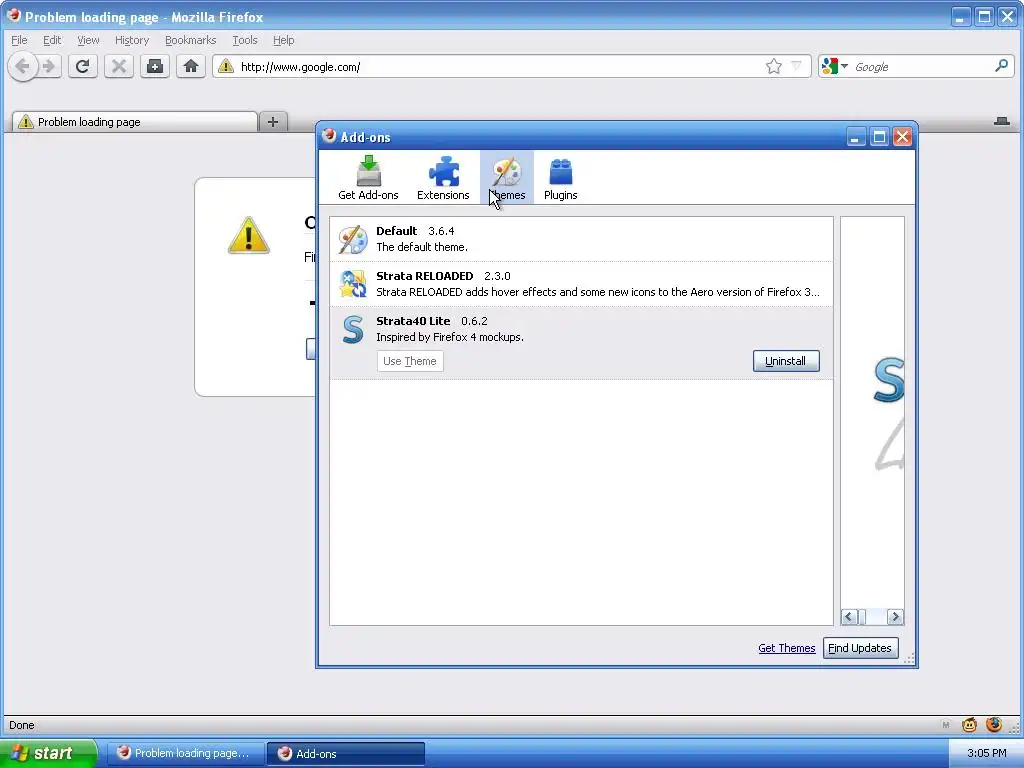Switch to Problem loading page taskbar button
The width and height of the screenshot is (1024, 768).
(x=185, y=753)
